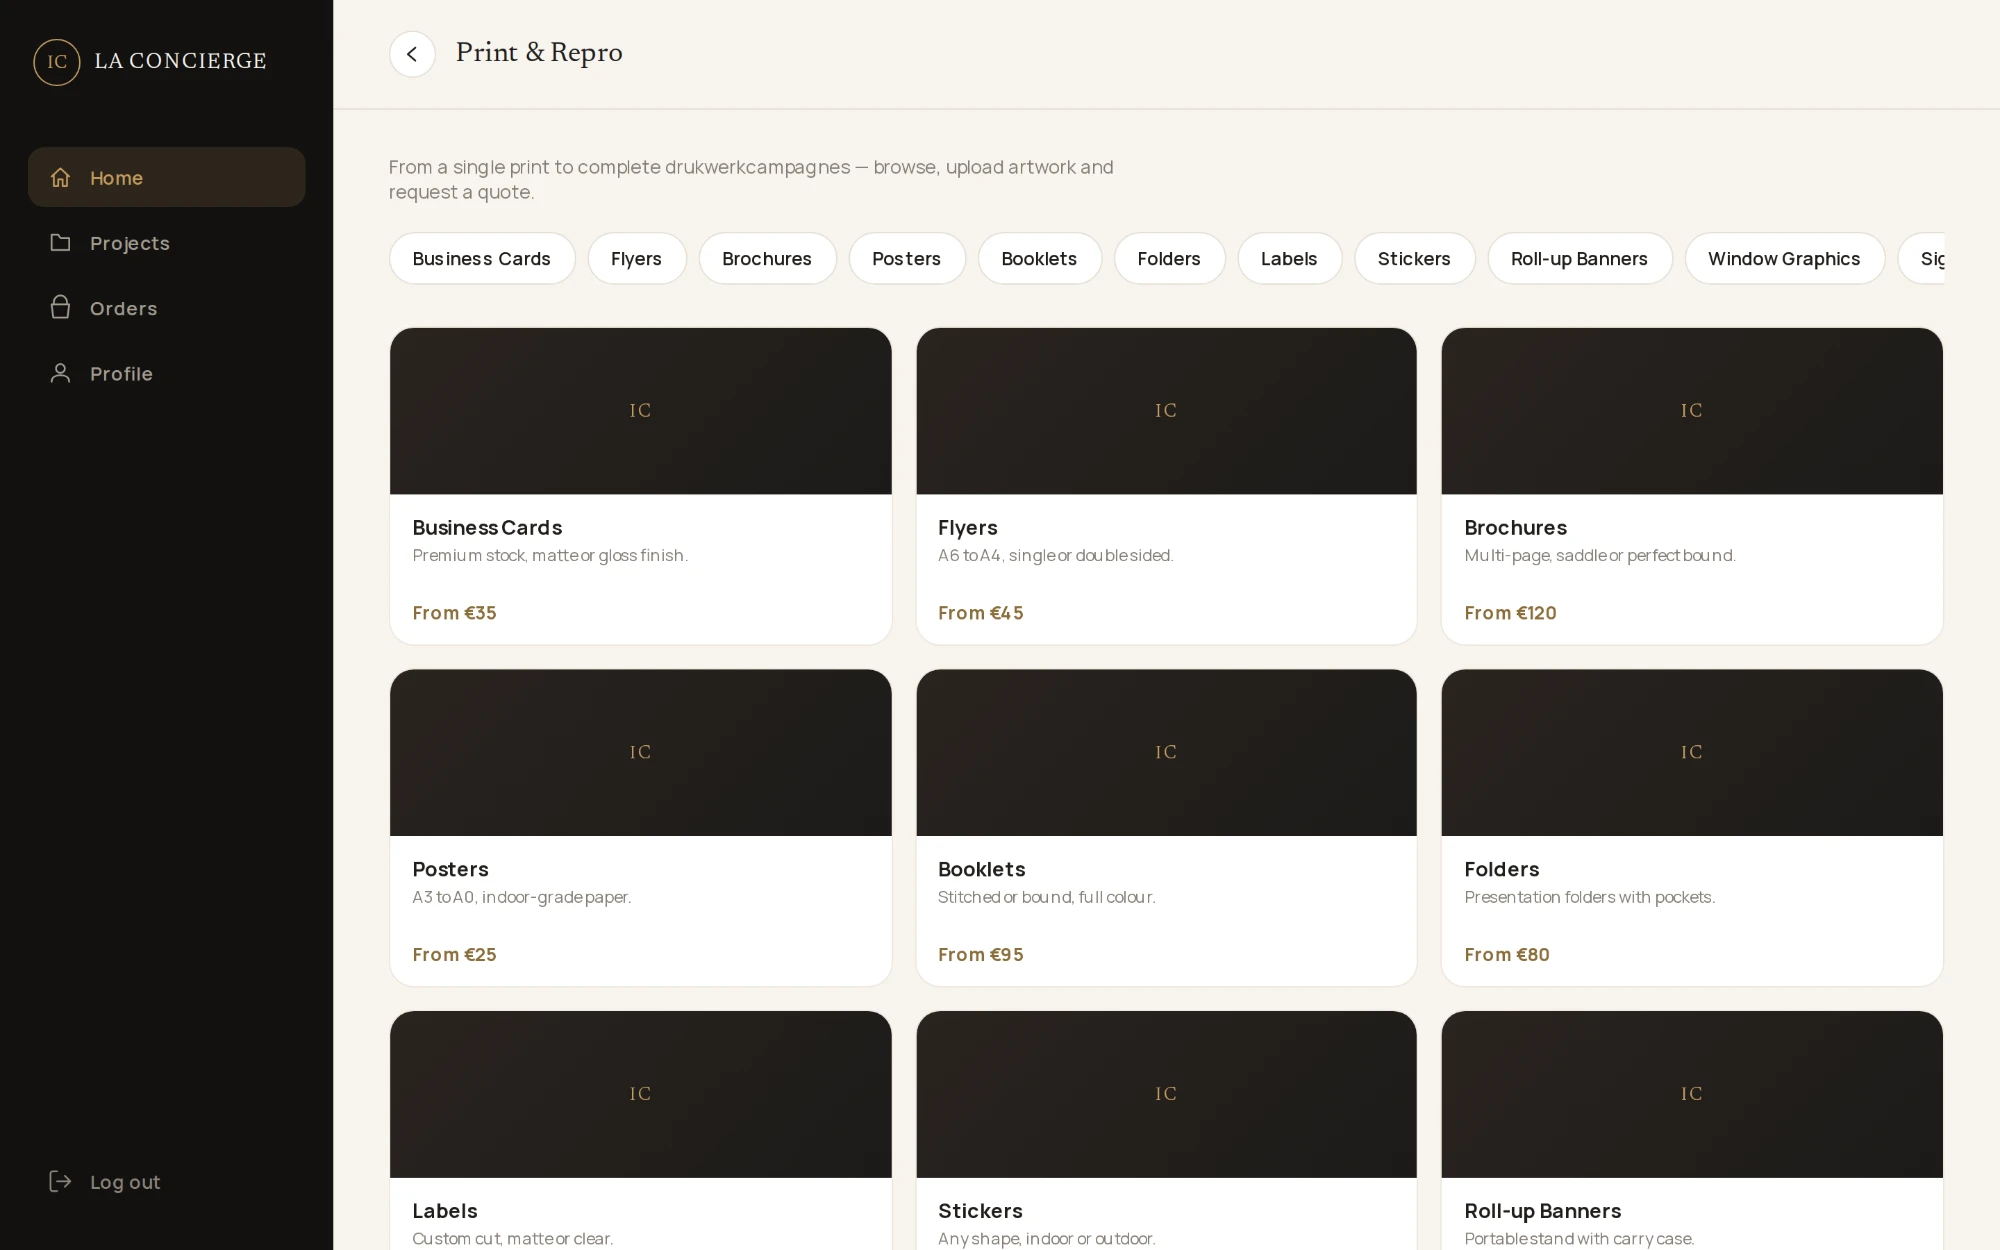Choose the Brochures category chip
This screenshot has width=2000, height=1250.
click(767, 258)
